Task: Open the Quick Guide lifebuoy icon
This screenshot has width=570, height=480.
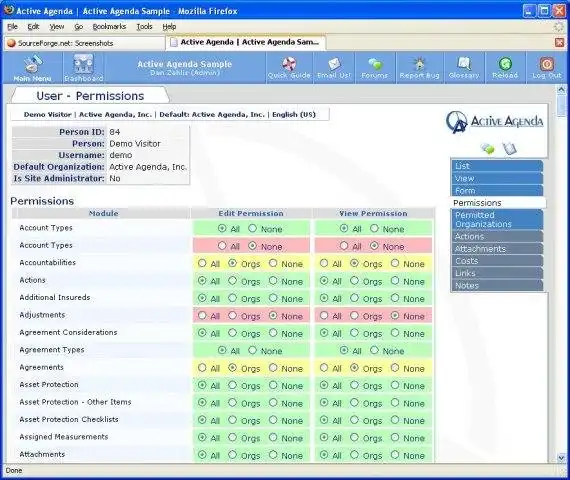Action: (x=289, y=64)
